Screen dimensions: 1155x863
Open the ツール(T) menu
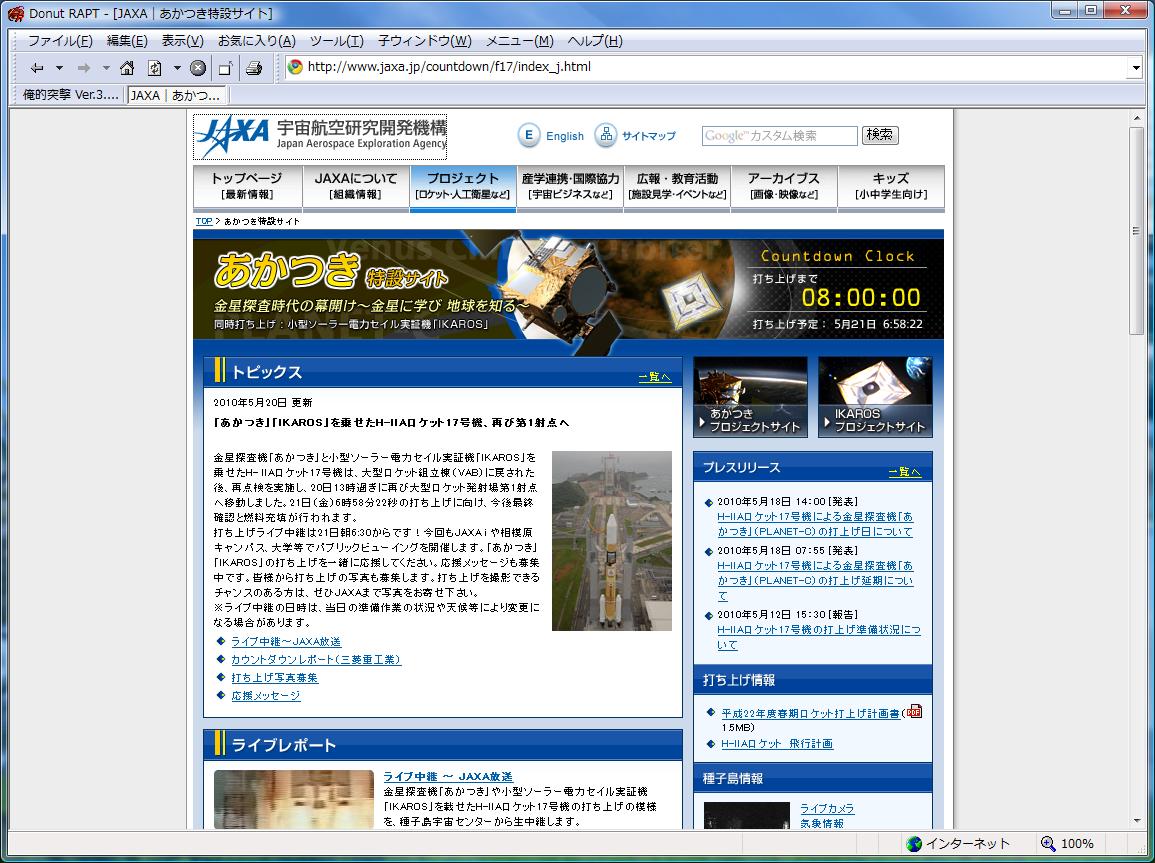pos(336,40)
